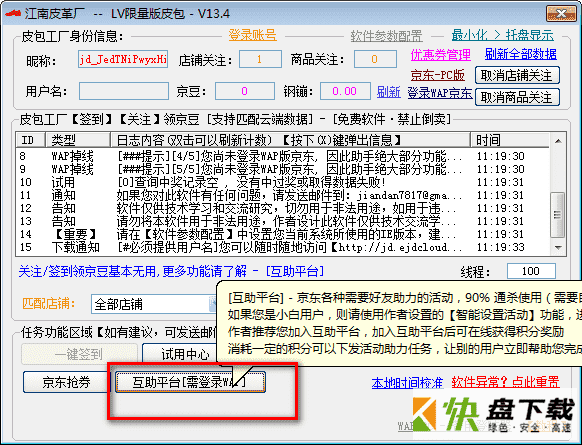Image resolution: width=582 pixels, height=445 pixels.
Task: Open 登录WAP京东 link
Action: tap(440, 92)
